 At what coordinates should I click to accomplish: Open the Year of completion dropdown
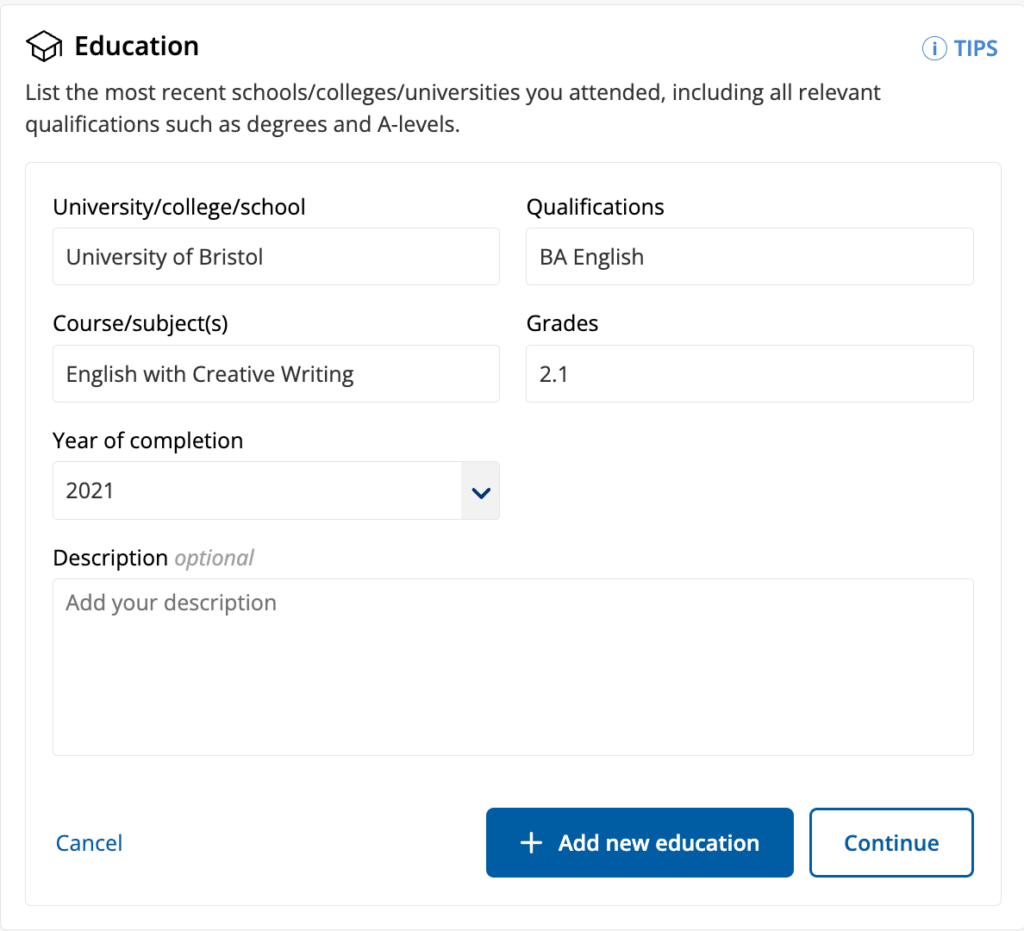pos(276,491)
